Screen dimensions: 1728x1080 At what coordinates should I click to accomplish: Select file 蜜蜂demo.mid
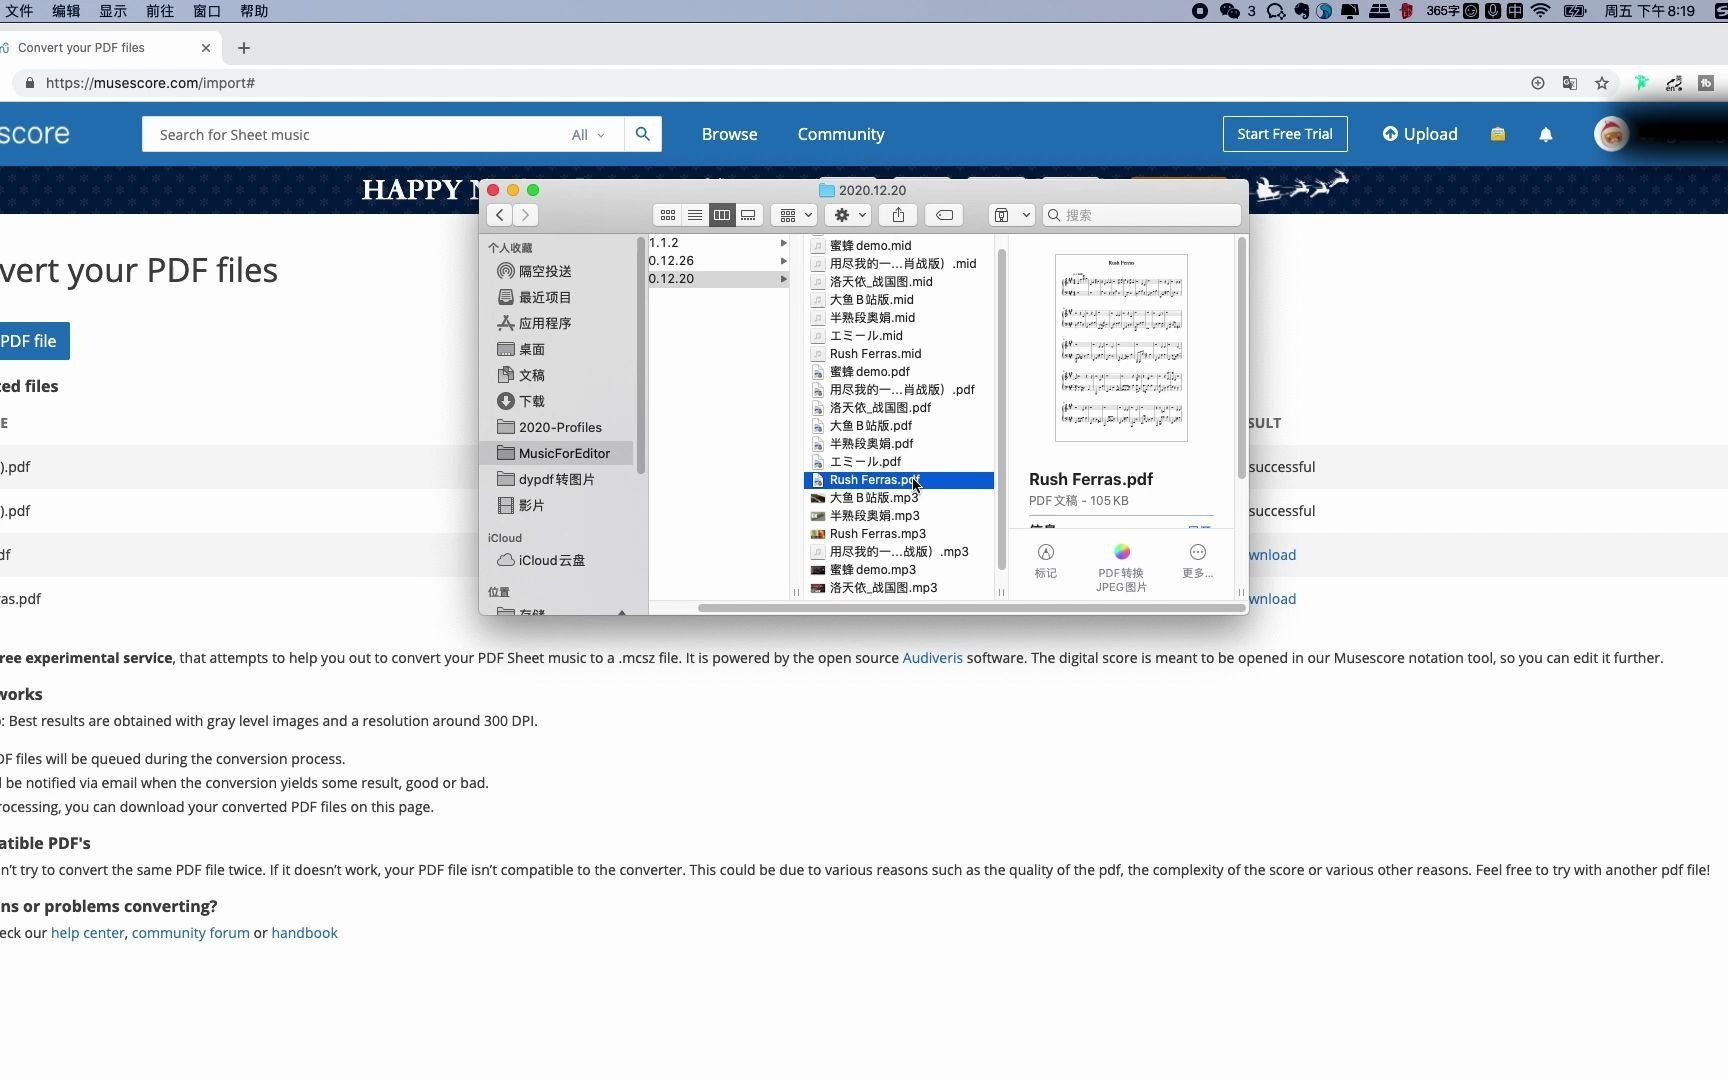[870, 245]
